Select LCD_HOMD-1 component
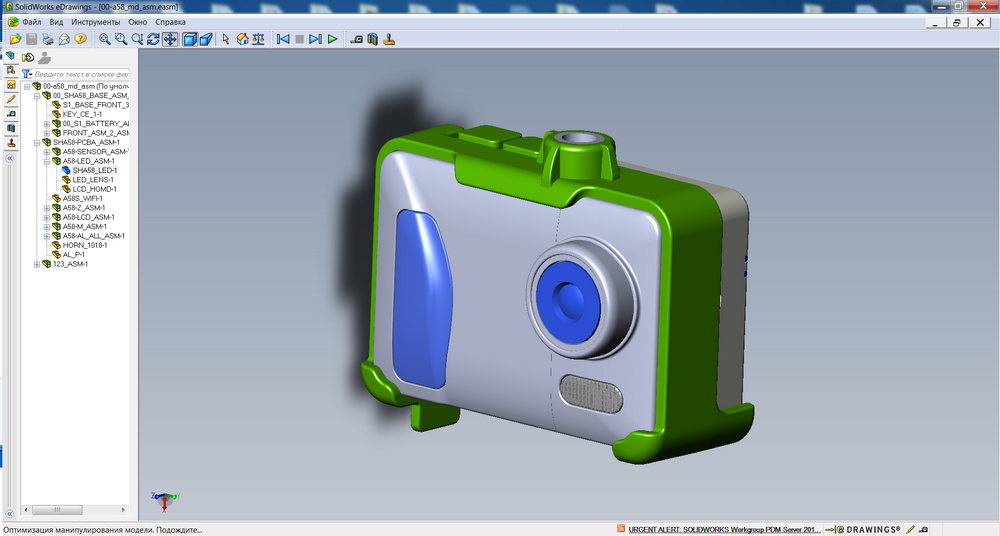This screenshot has width=1000, height=536. point(94,189)
